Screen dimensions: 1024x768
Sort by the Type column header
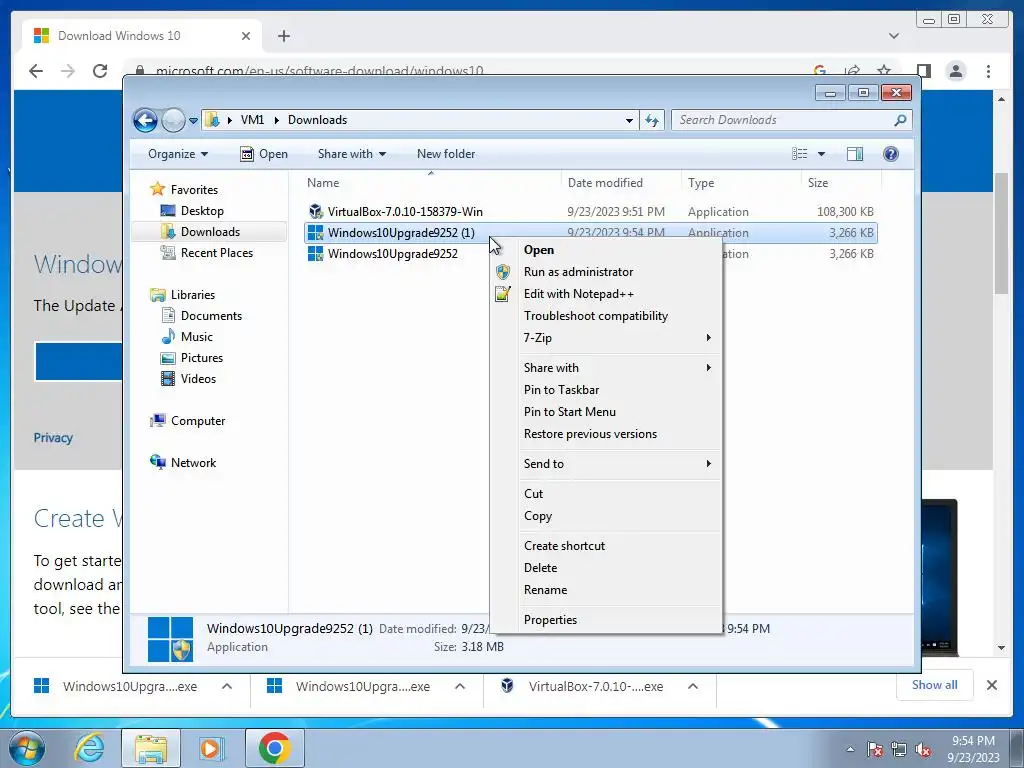(701, 183)
